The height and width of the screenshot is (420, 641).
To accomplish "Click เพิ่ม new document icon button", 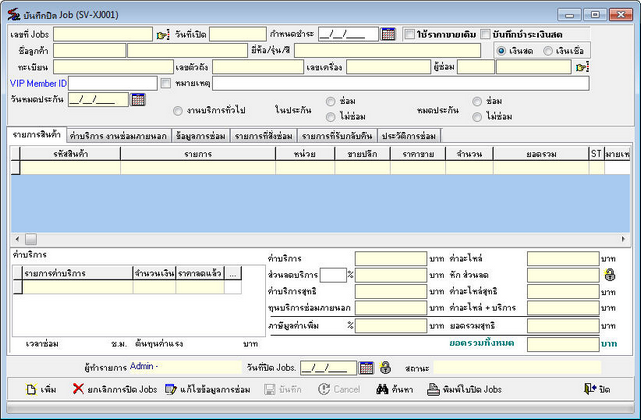I will 41,389.
